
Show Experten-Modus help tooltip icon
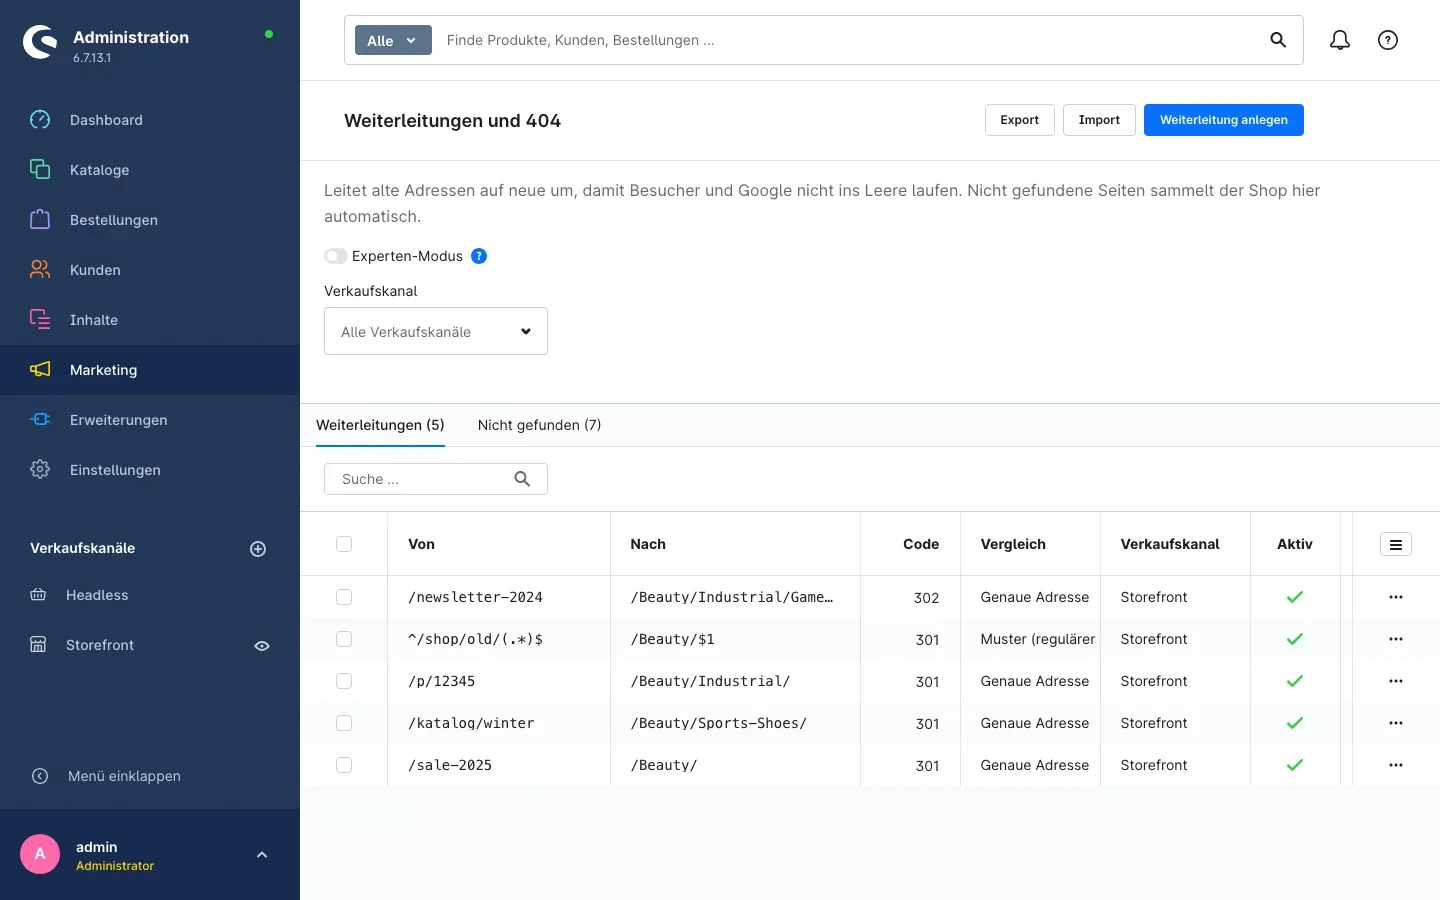(x=479, y=256)
